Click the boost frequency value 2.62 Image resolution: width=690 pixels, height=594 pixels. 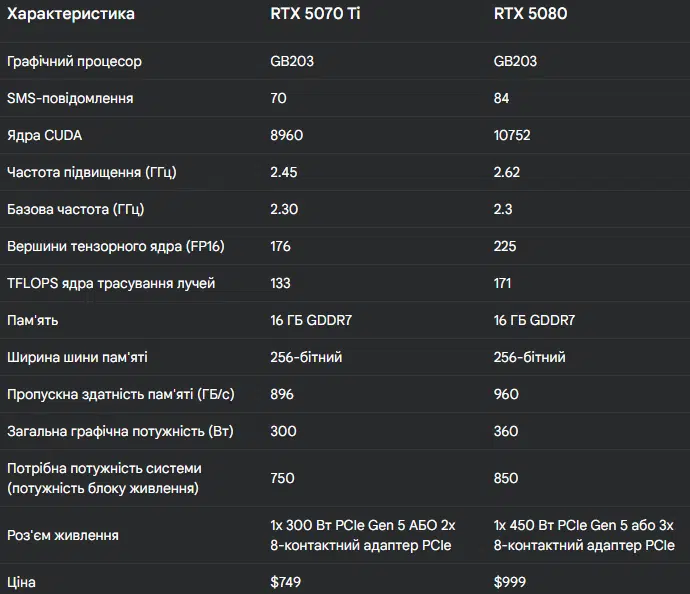coord(507,172)
